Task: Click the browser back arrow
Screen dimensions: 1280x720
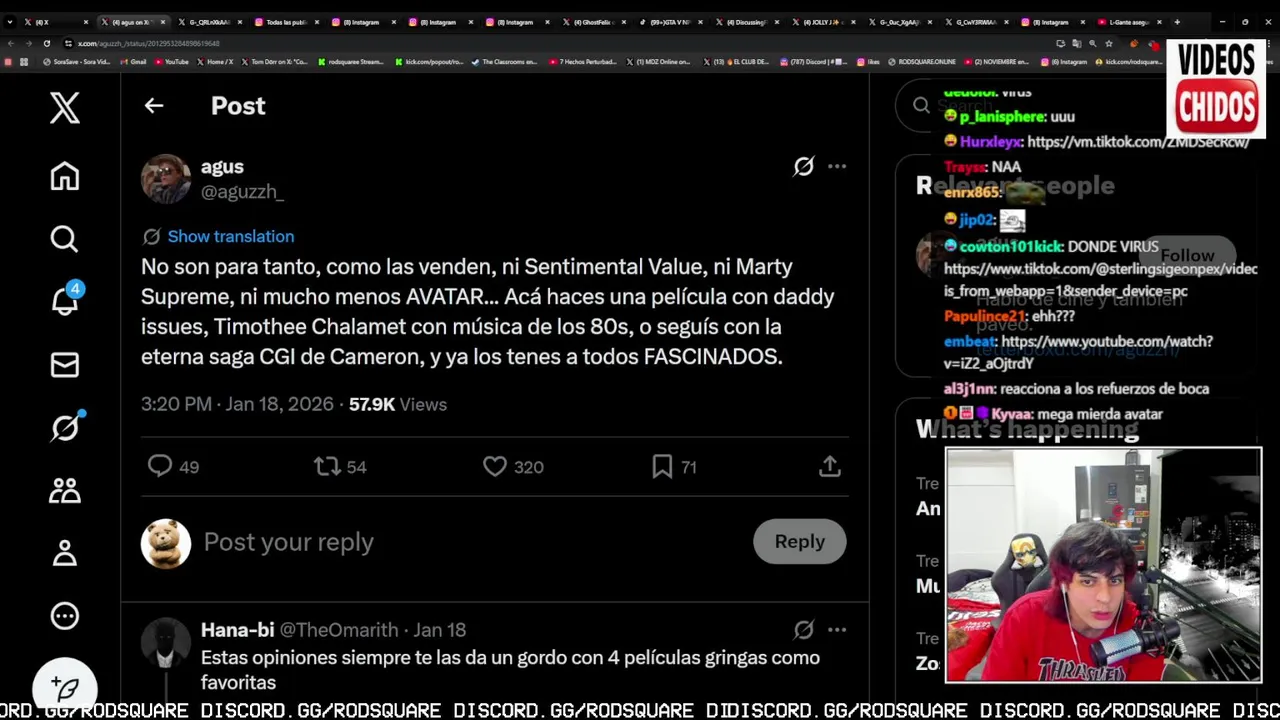Action: [11, 43]
